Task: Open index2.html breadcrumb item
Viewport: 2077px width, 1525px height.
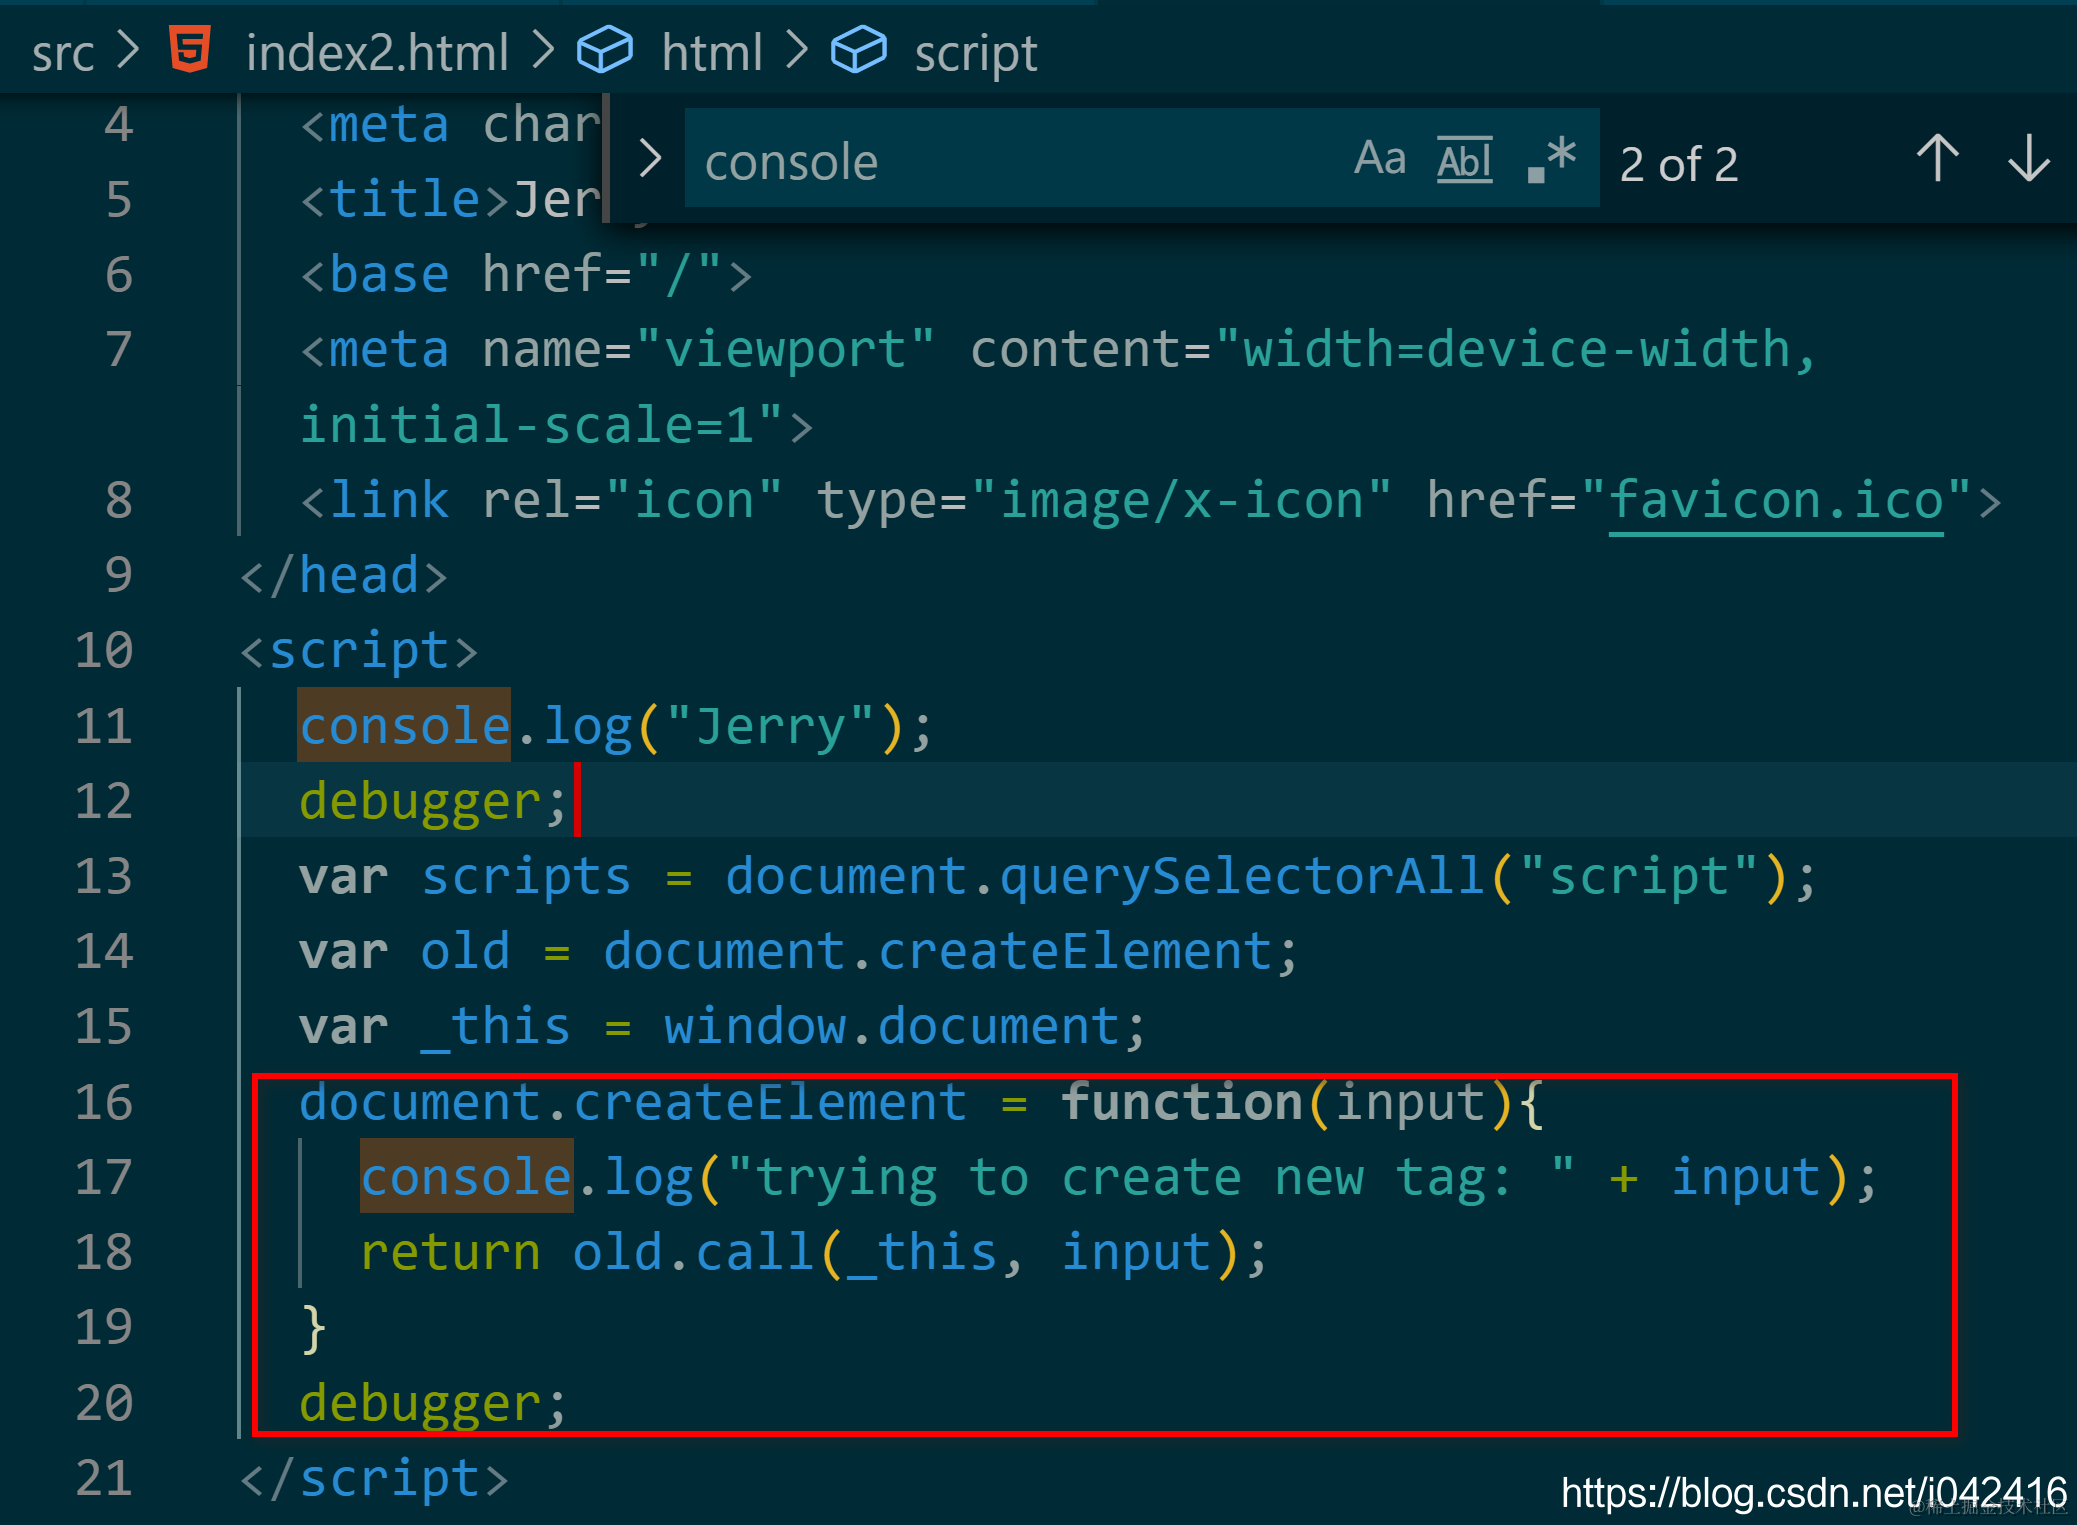Action: 377,53
